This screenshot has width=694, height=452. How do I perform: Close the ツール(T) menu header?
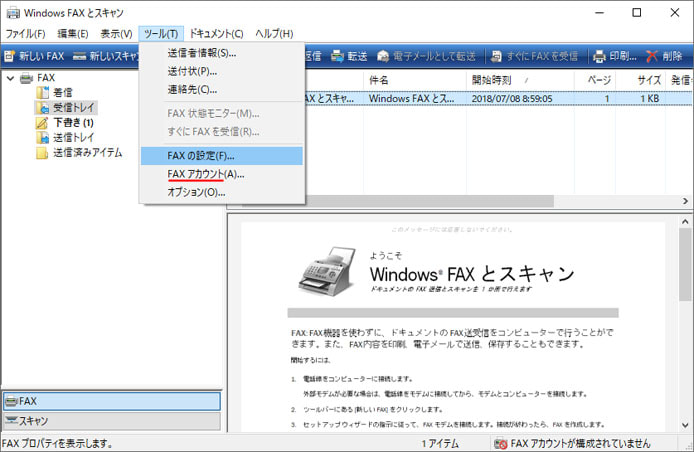[x=161, y=34]
